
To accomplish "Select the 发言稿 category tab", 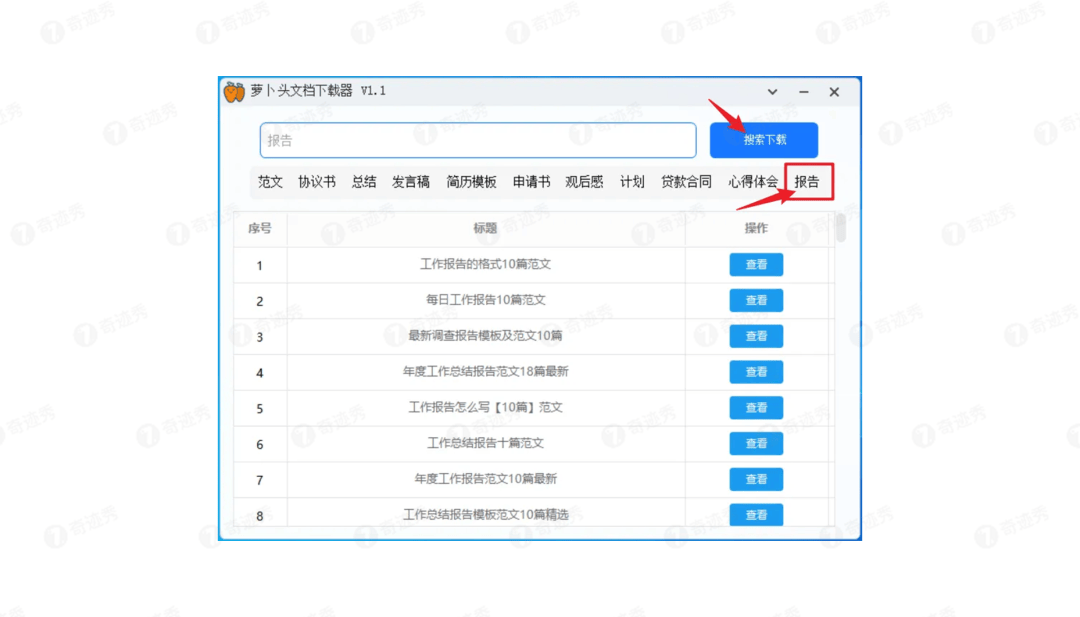I will [411, 182].
